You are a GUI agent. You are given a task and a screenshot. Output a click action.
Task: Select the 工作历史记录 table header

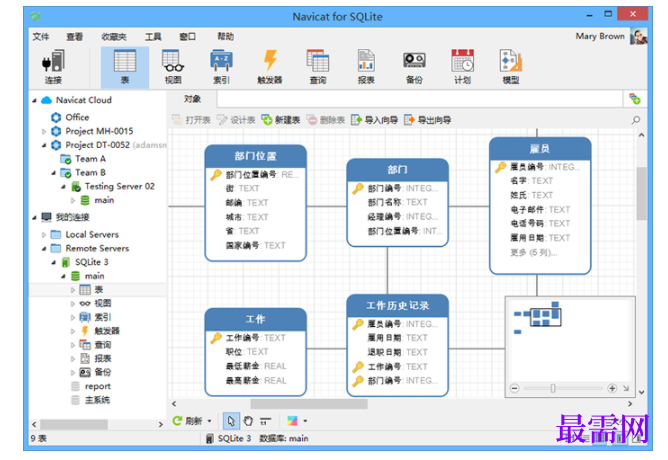coord(397,305)
